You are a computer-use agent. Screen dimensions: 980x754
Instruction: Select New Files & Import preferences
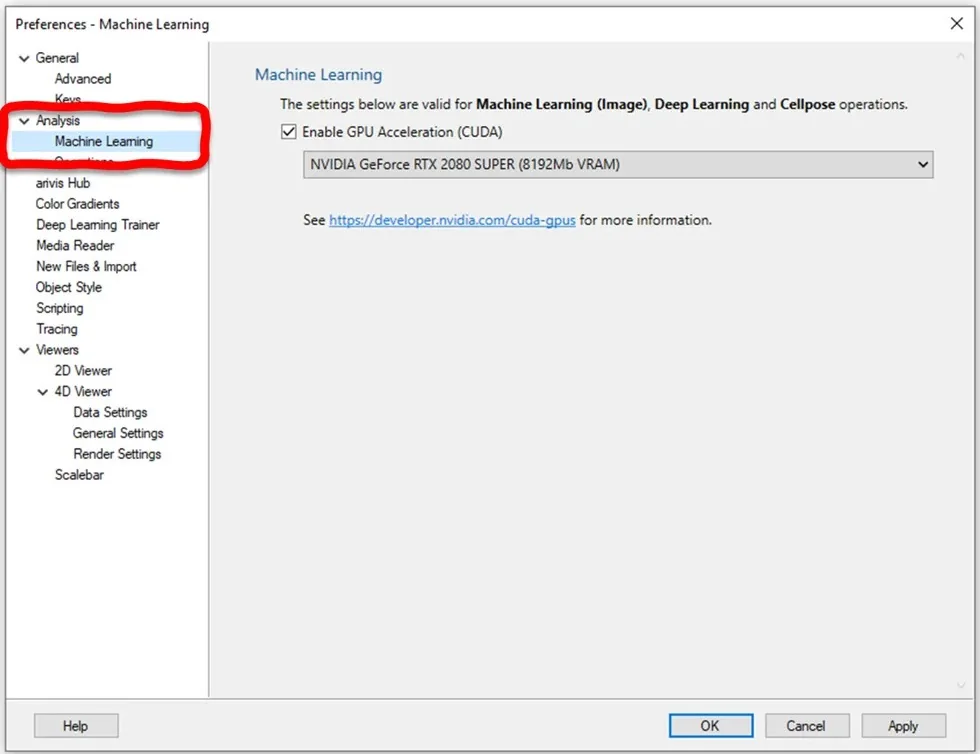pos(86,266)
